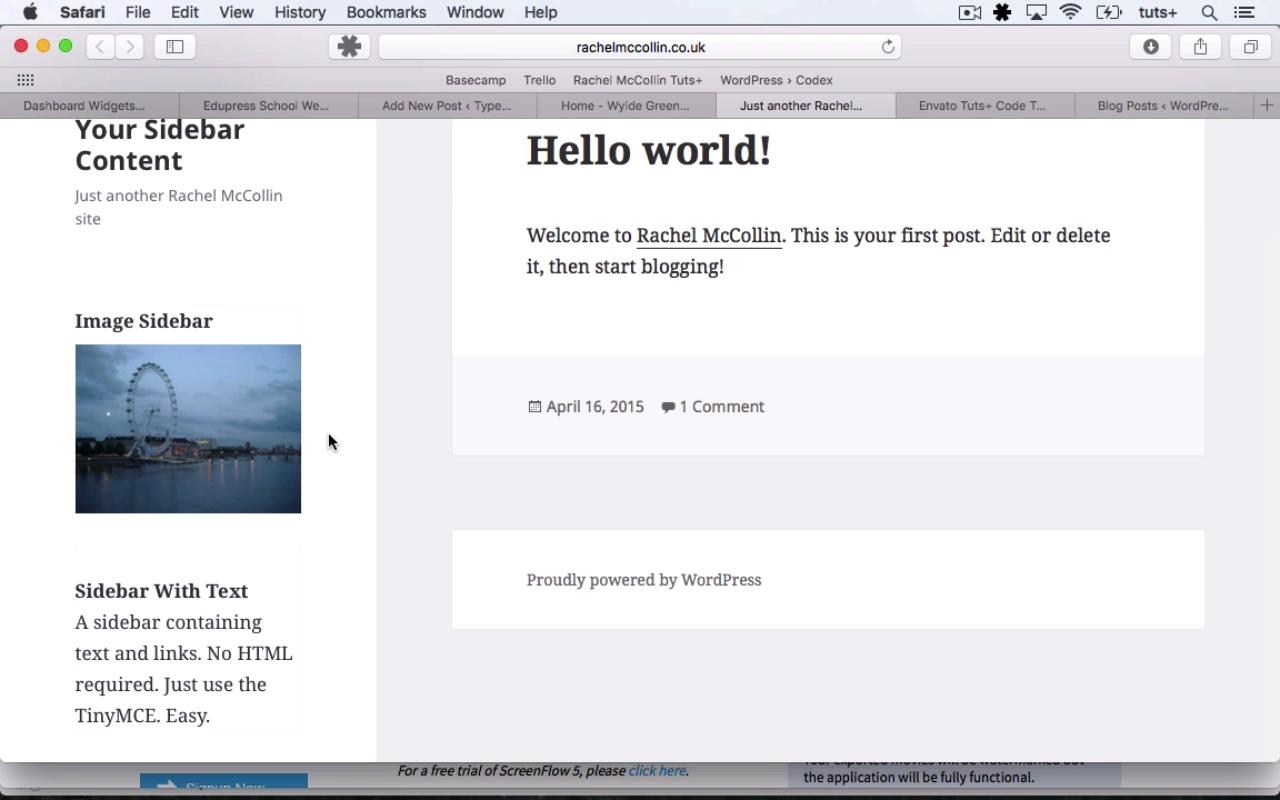Click the tuts+ user name in menu bar
1280x800 pixels.
[1158, 12]
